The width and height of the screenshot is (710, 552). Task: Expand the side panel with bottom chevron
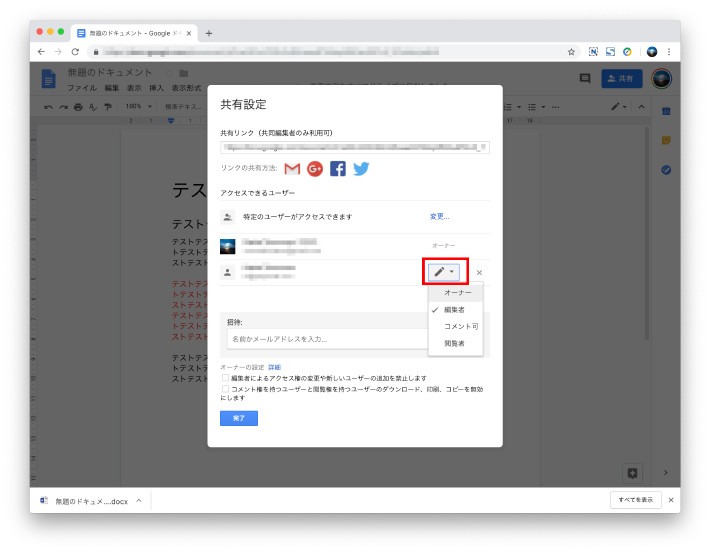665,472
